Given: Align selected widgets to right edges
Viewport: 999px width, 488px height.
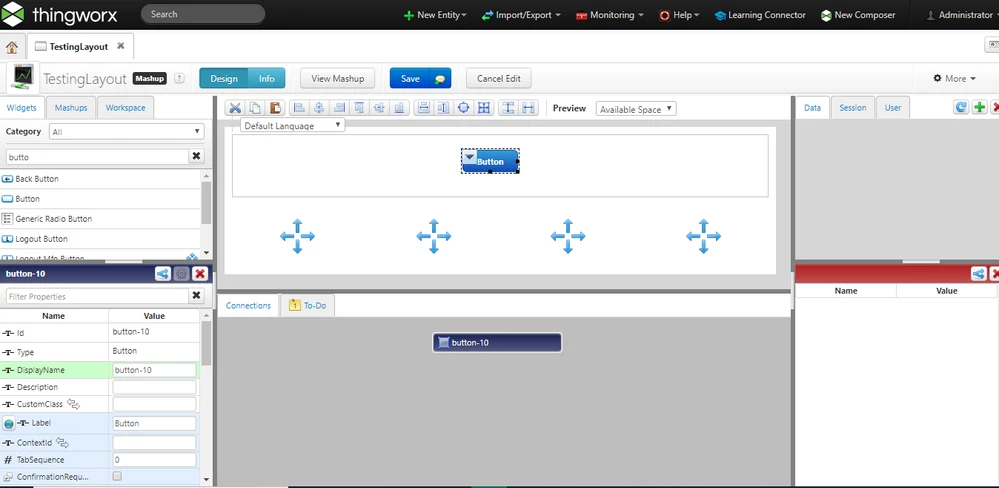Looking at the screenshot, I should (339, 108).
